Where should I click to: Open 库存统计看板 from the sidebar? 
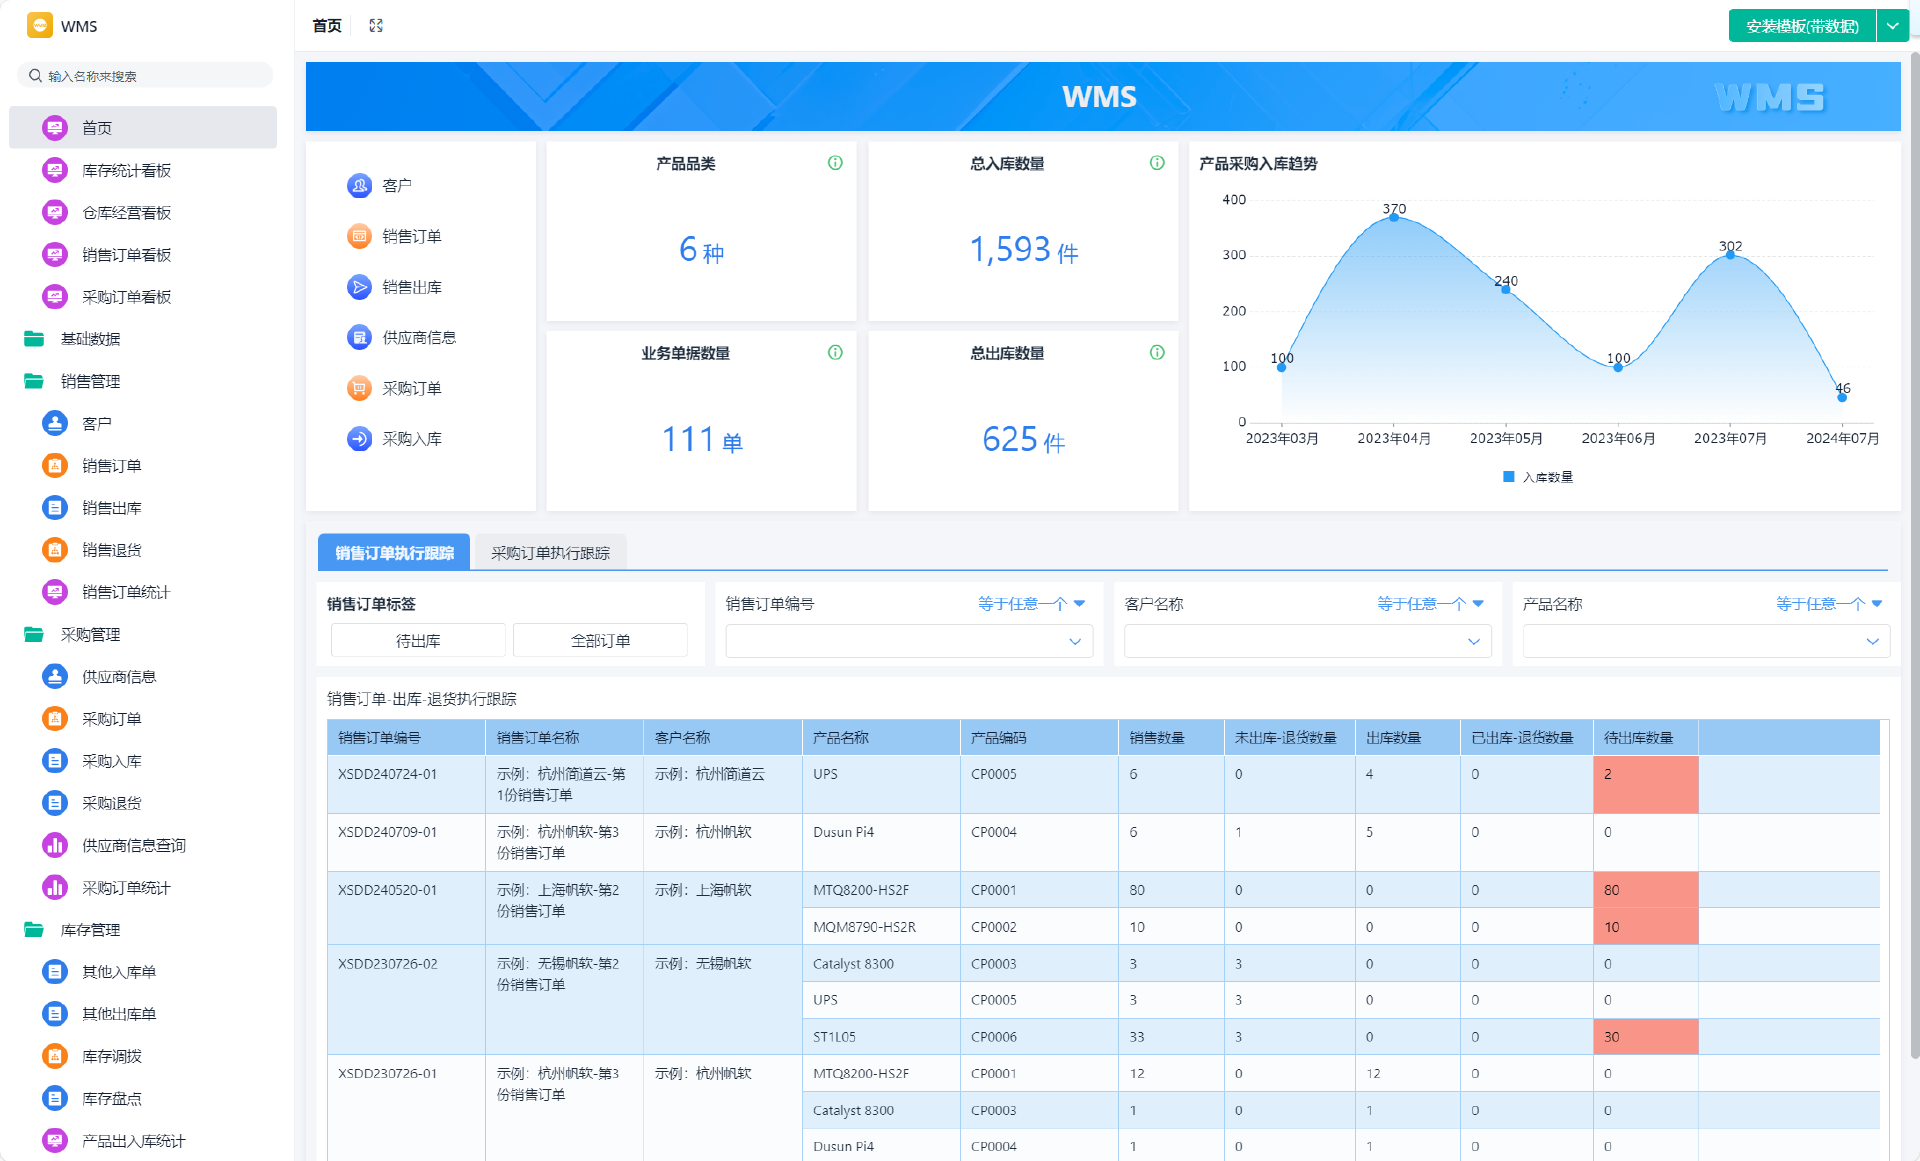(125, 170)
